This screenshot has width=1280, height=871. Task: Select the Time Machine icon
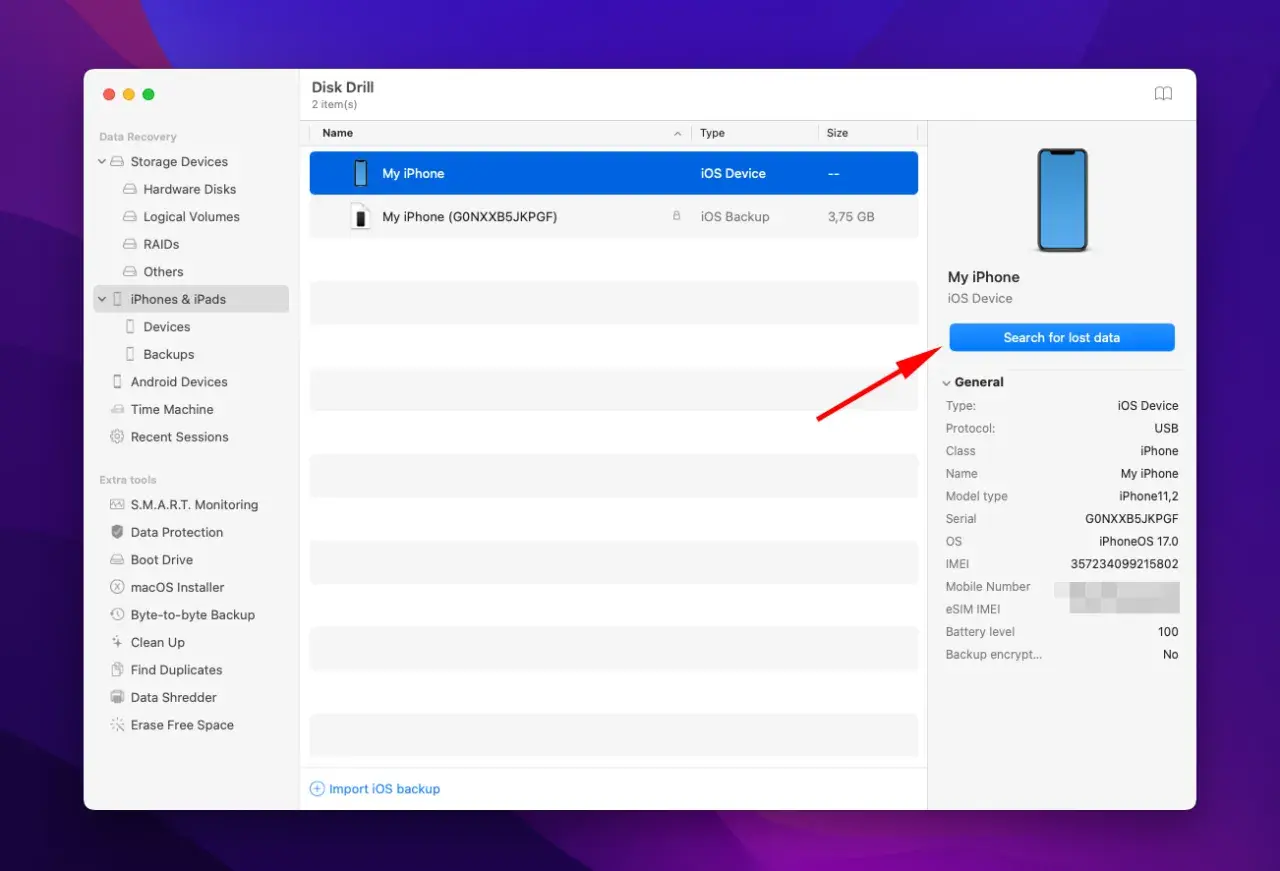pos(117,409)
